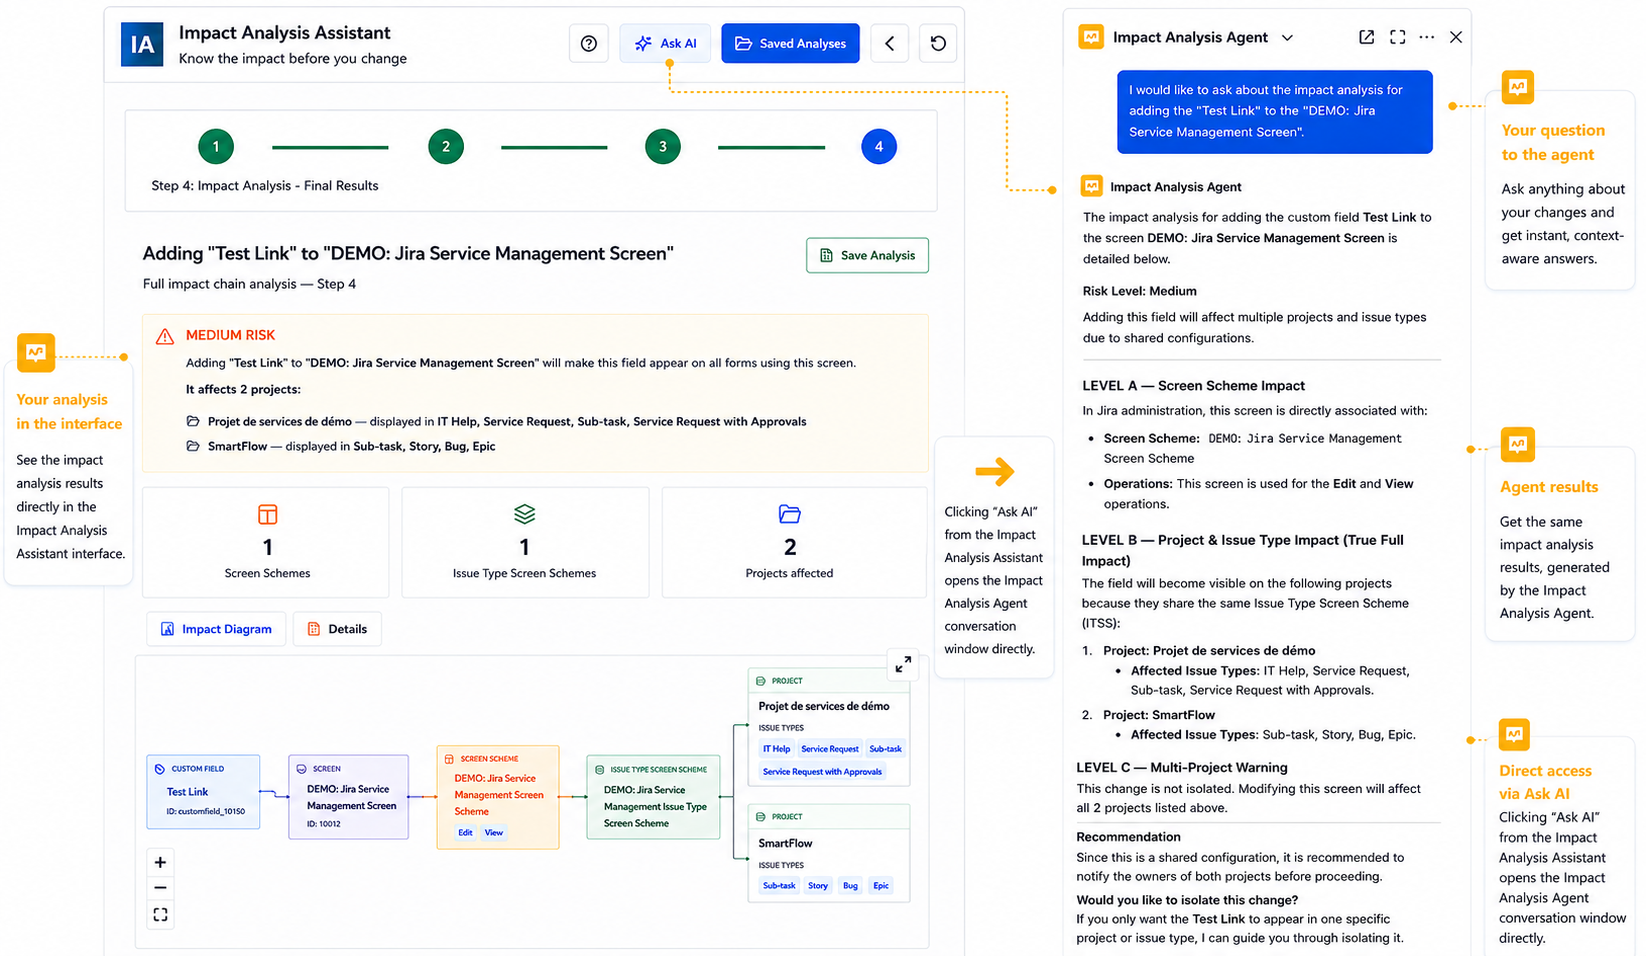Screen dimensions: 1646x956
Task: Click the IA app logo
Action: pos(142,45)
